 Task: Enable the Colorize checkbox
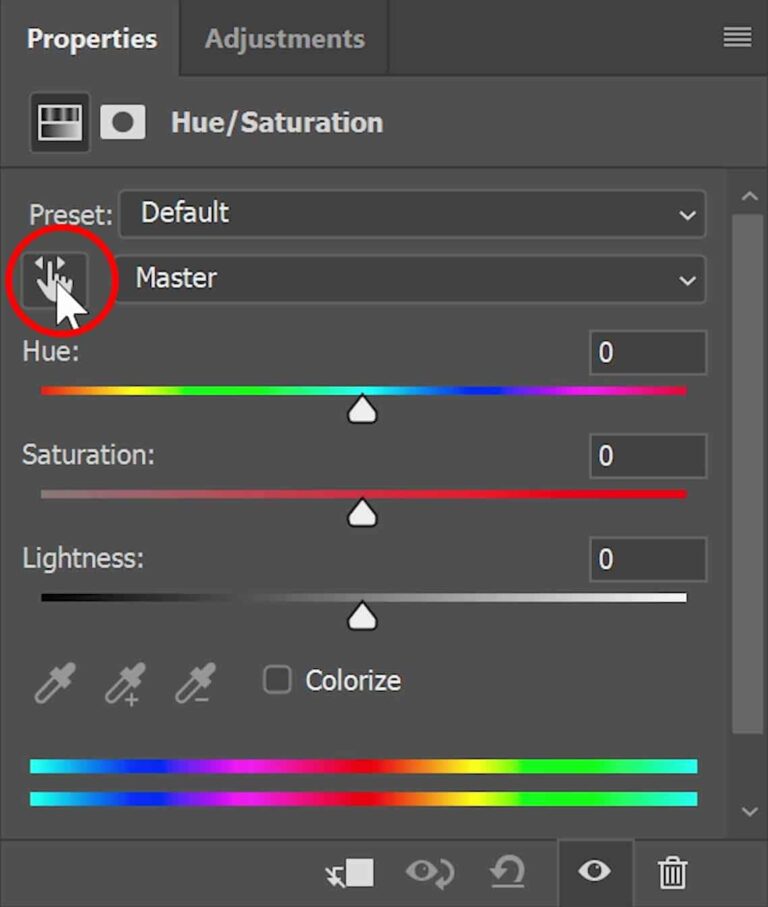point(277,680)
